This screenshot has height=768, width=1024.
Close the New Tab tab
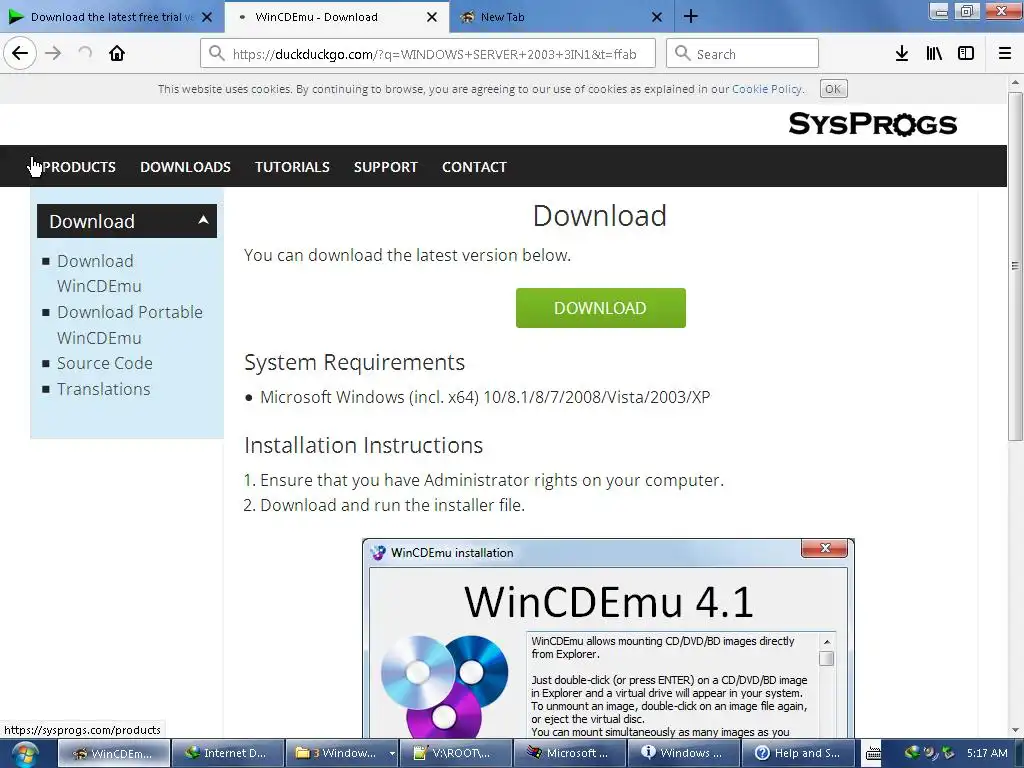pyautogui.click(x=657, y=17)
